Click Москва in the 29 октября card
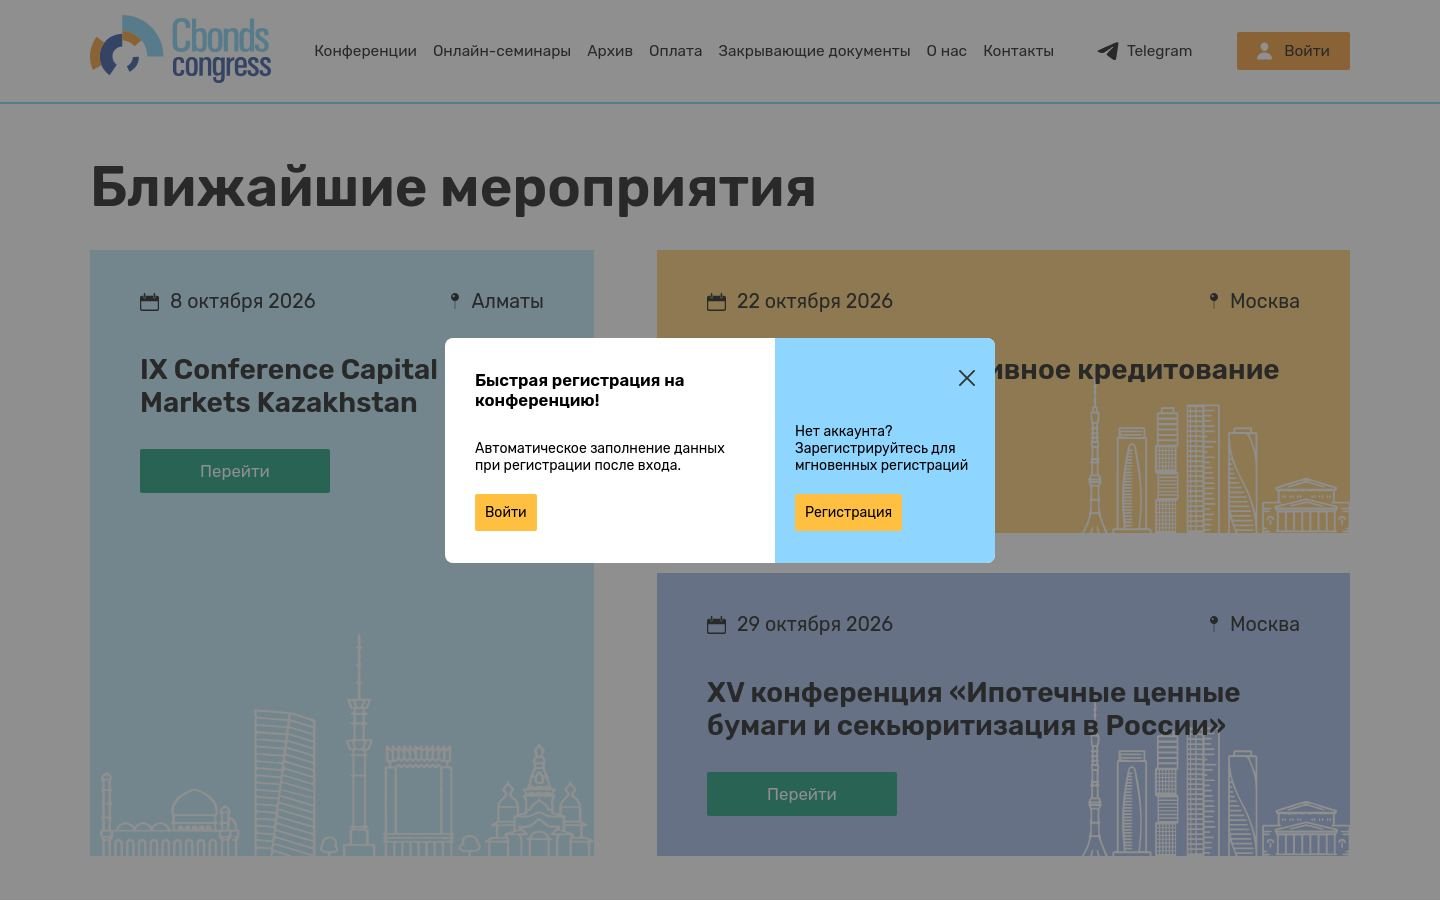This screenshot has height=900, width=1440. click(1265, 624)
